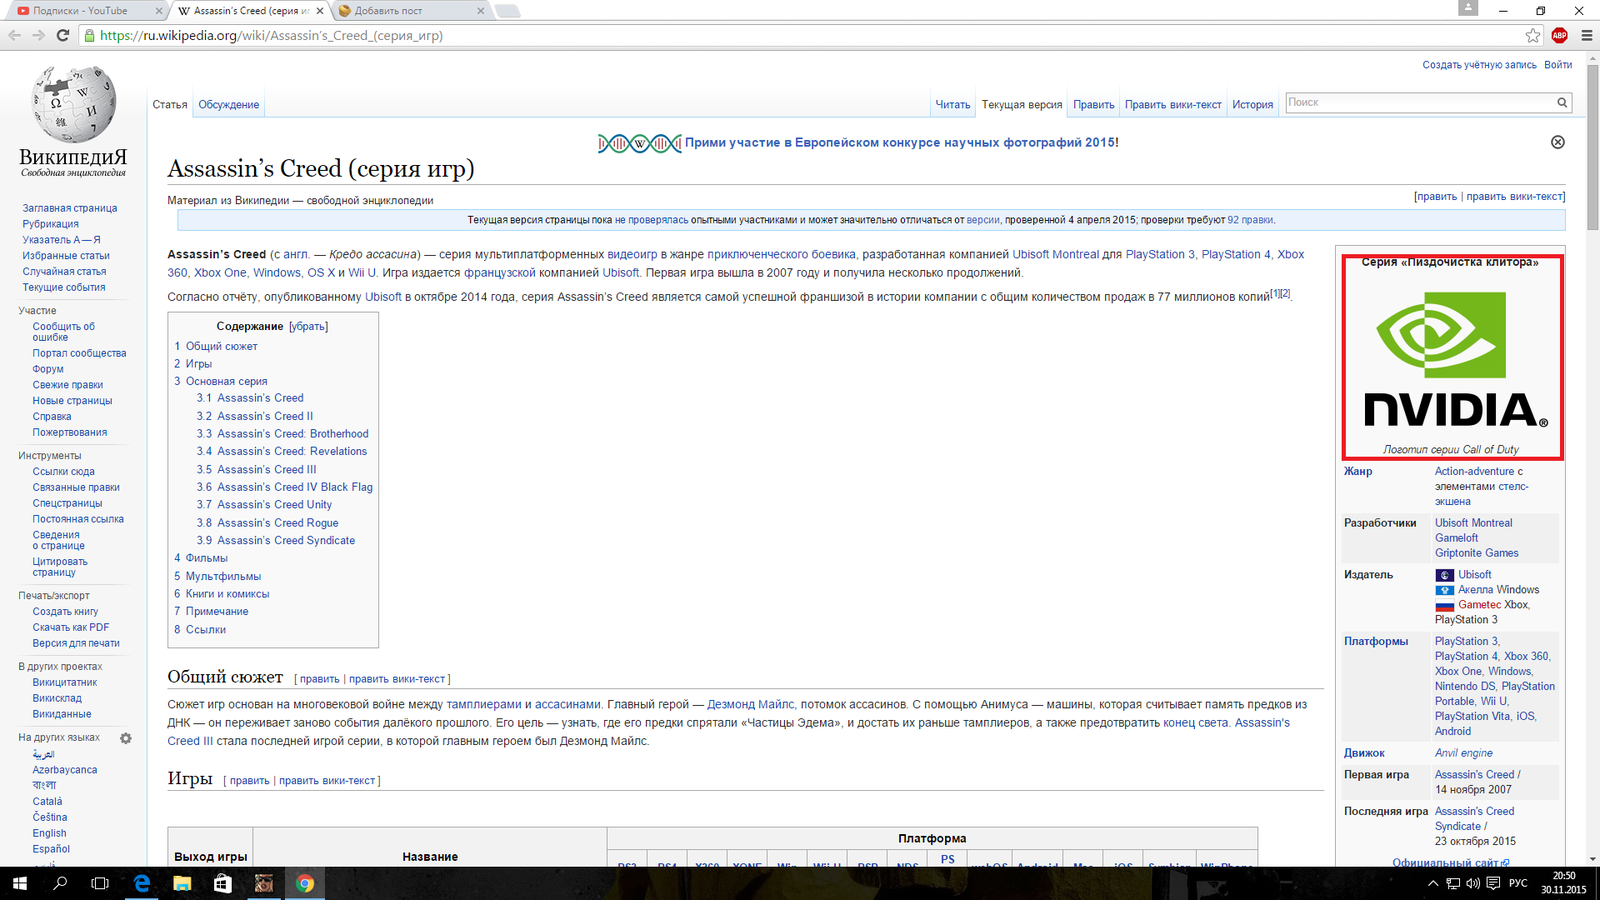Screen dimensions: 1600x900
Task: Click the DNA banner image
Action: 639,143
